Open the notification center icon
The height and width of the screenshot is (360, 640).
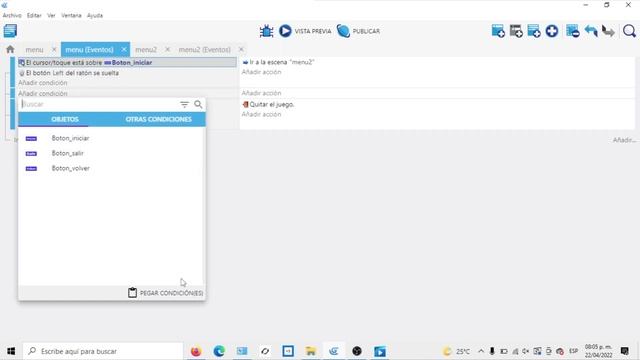tap(624, 351)
